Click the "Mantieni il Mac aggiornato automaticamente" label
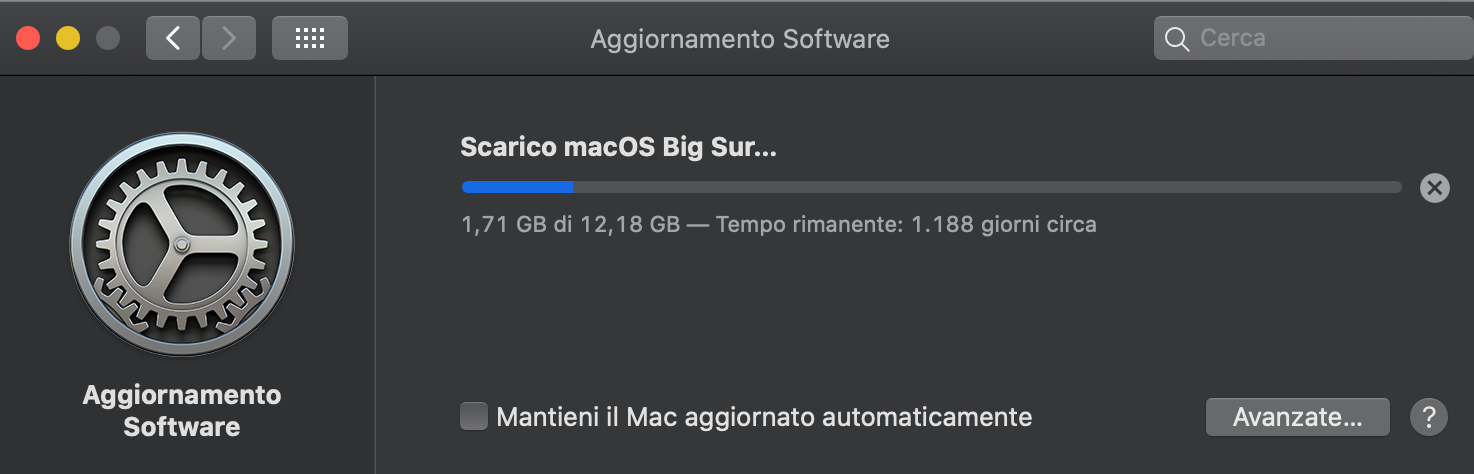This screenshot has width=1474, height=474. [x=764, y=416]
